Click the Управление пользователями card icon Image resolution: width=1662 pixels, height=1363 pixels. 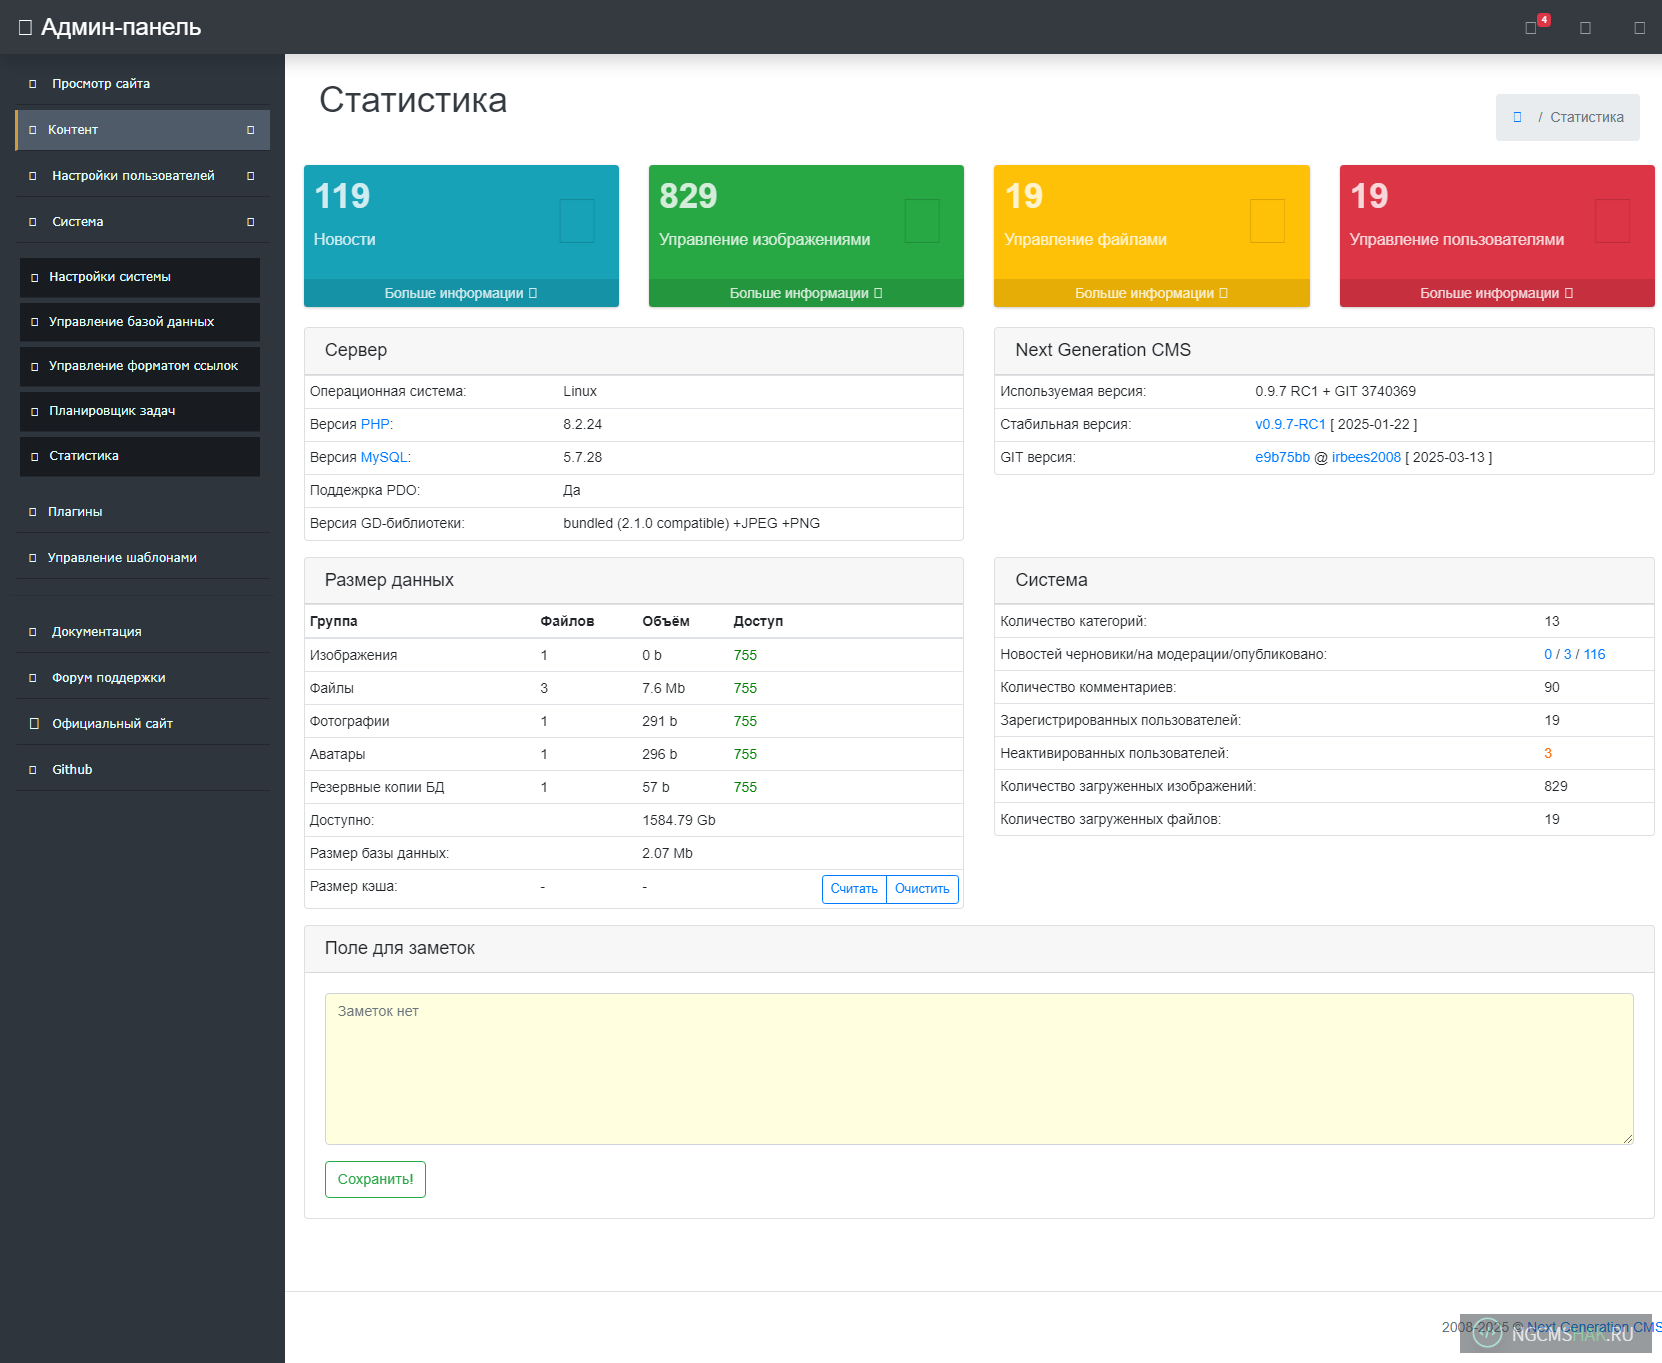(1612, 220)
